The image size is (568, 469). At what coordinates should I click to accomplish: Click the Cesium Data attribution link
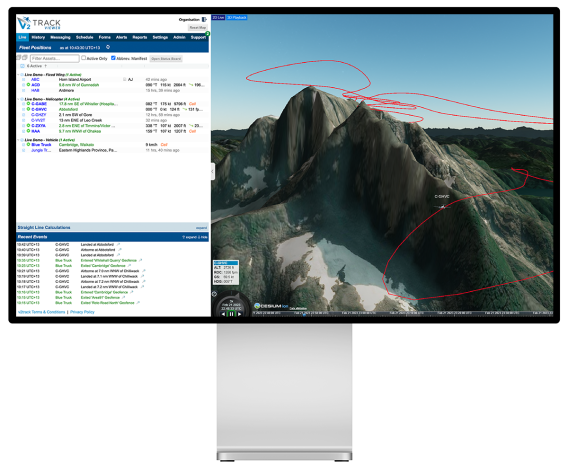pos(298,309)
